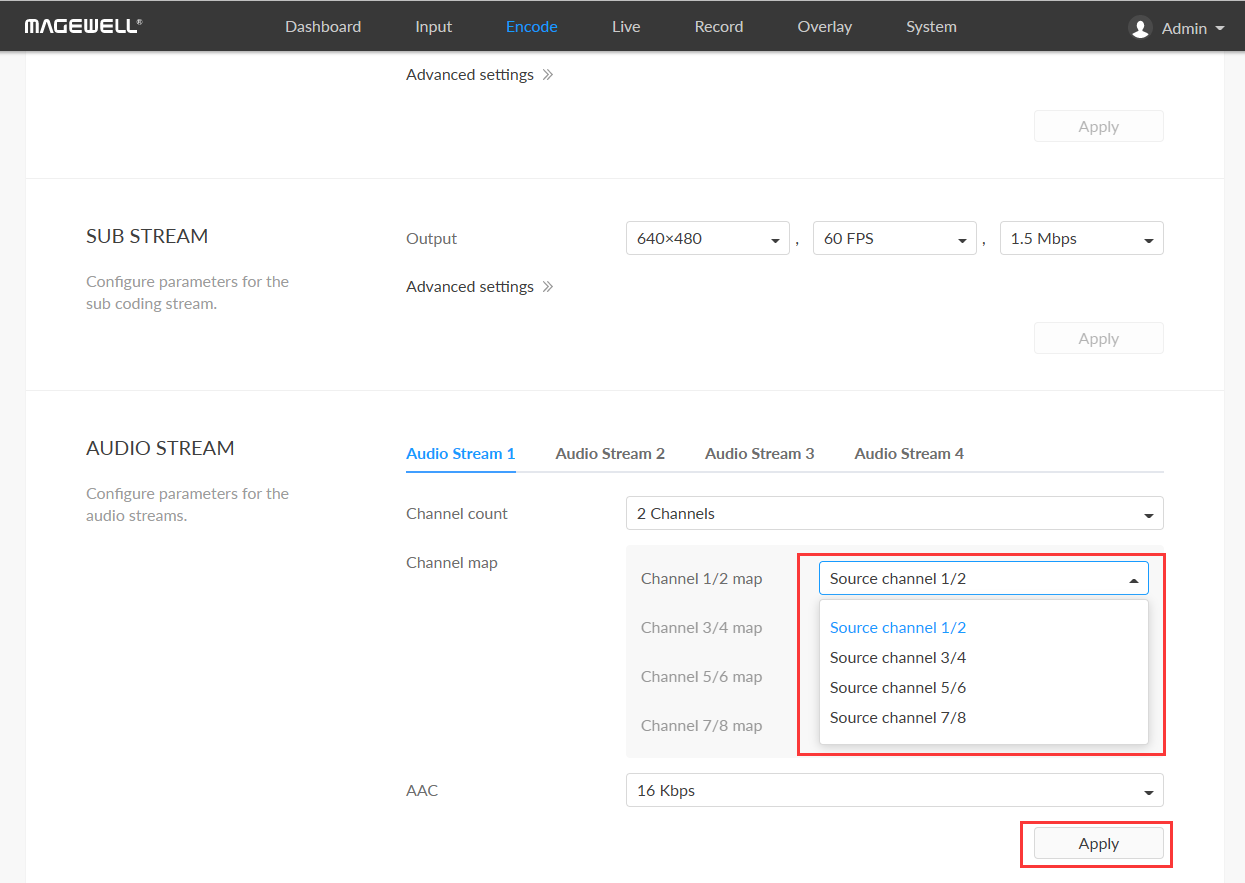The height and width of the screenshot is (883, 1245).
Task: Click the AUDIO STREAM heading
Action: [160, 449]
